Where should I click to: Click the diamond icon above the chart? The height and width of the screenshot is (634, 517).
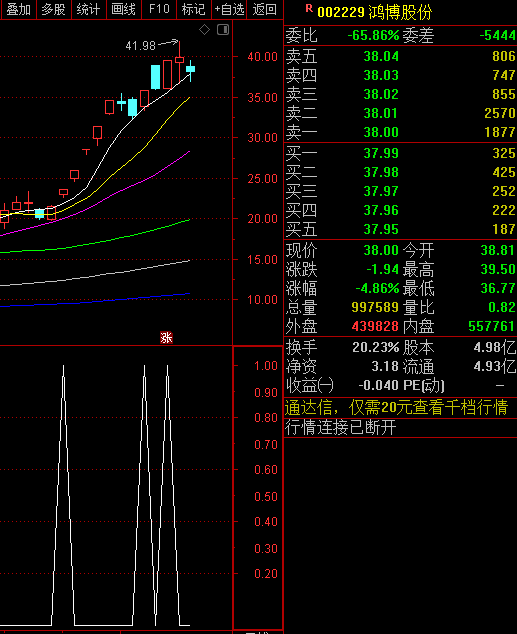(205, 30)
